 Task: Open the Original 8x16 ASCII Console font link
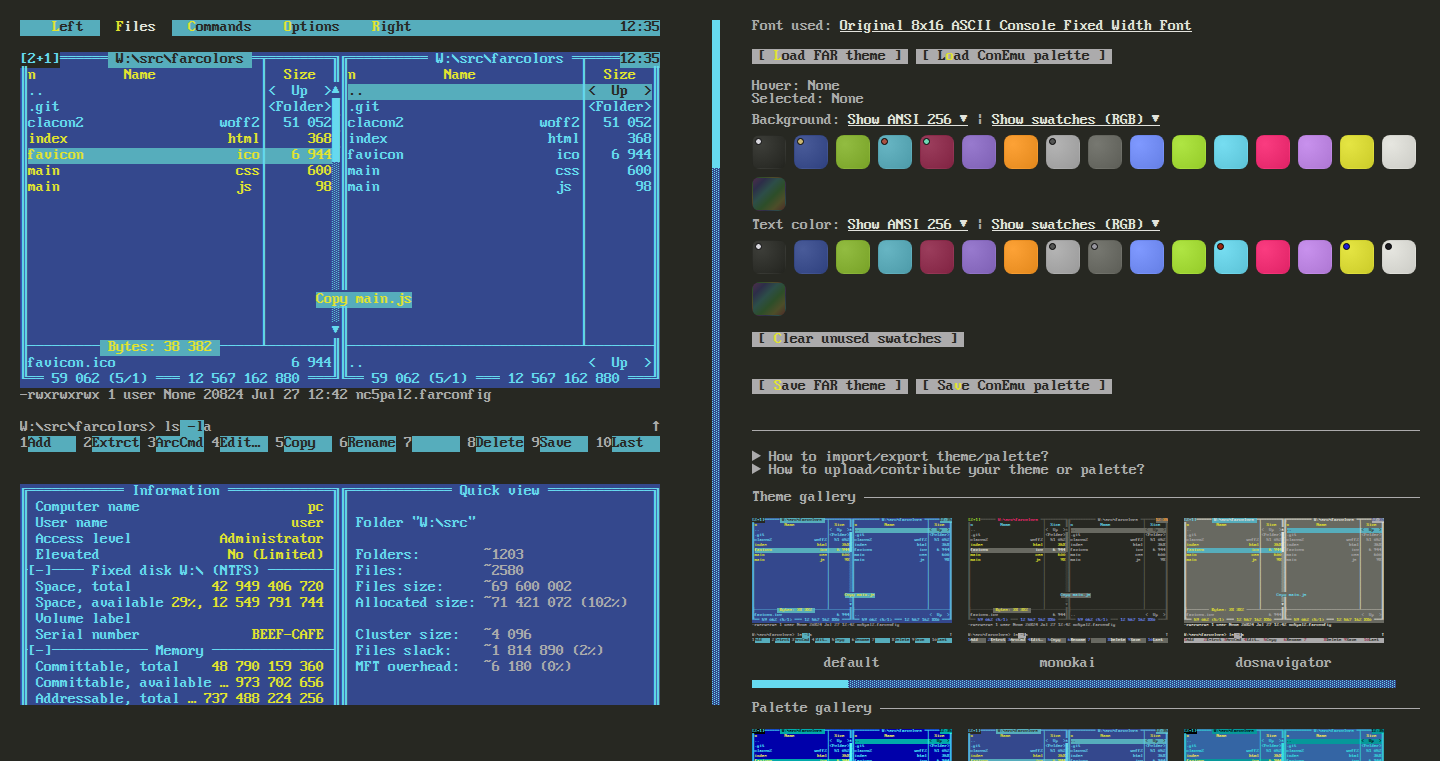(1015, 26)
